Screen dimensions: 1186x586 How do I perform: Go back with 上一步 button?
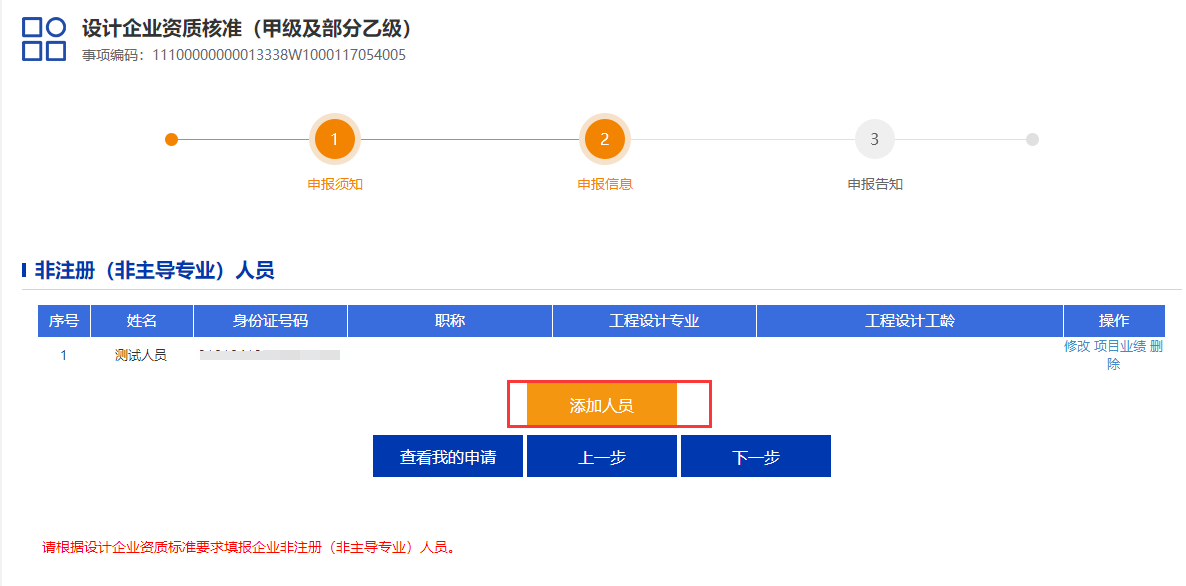pos(602,457)
